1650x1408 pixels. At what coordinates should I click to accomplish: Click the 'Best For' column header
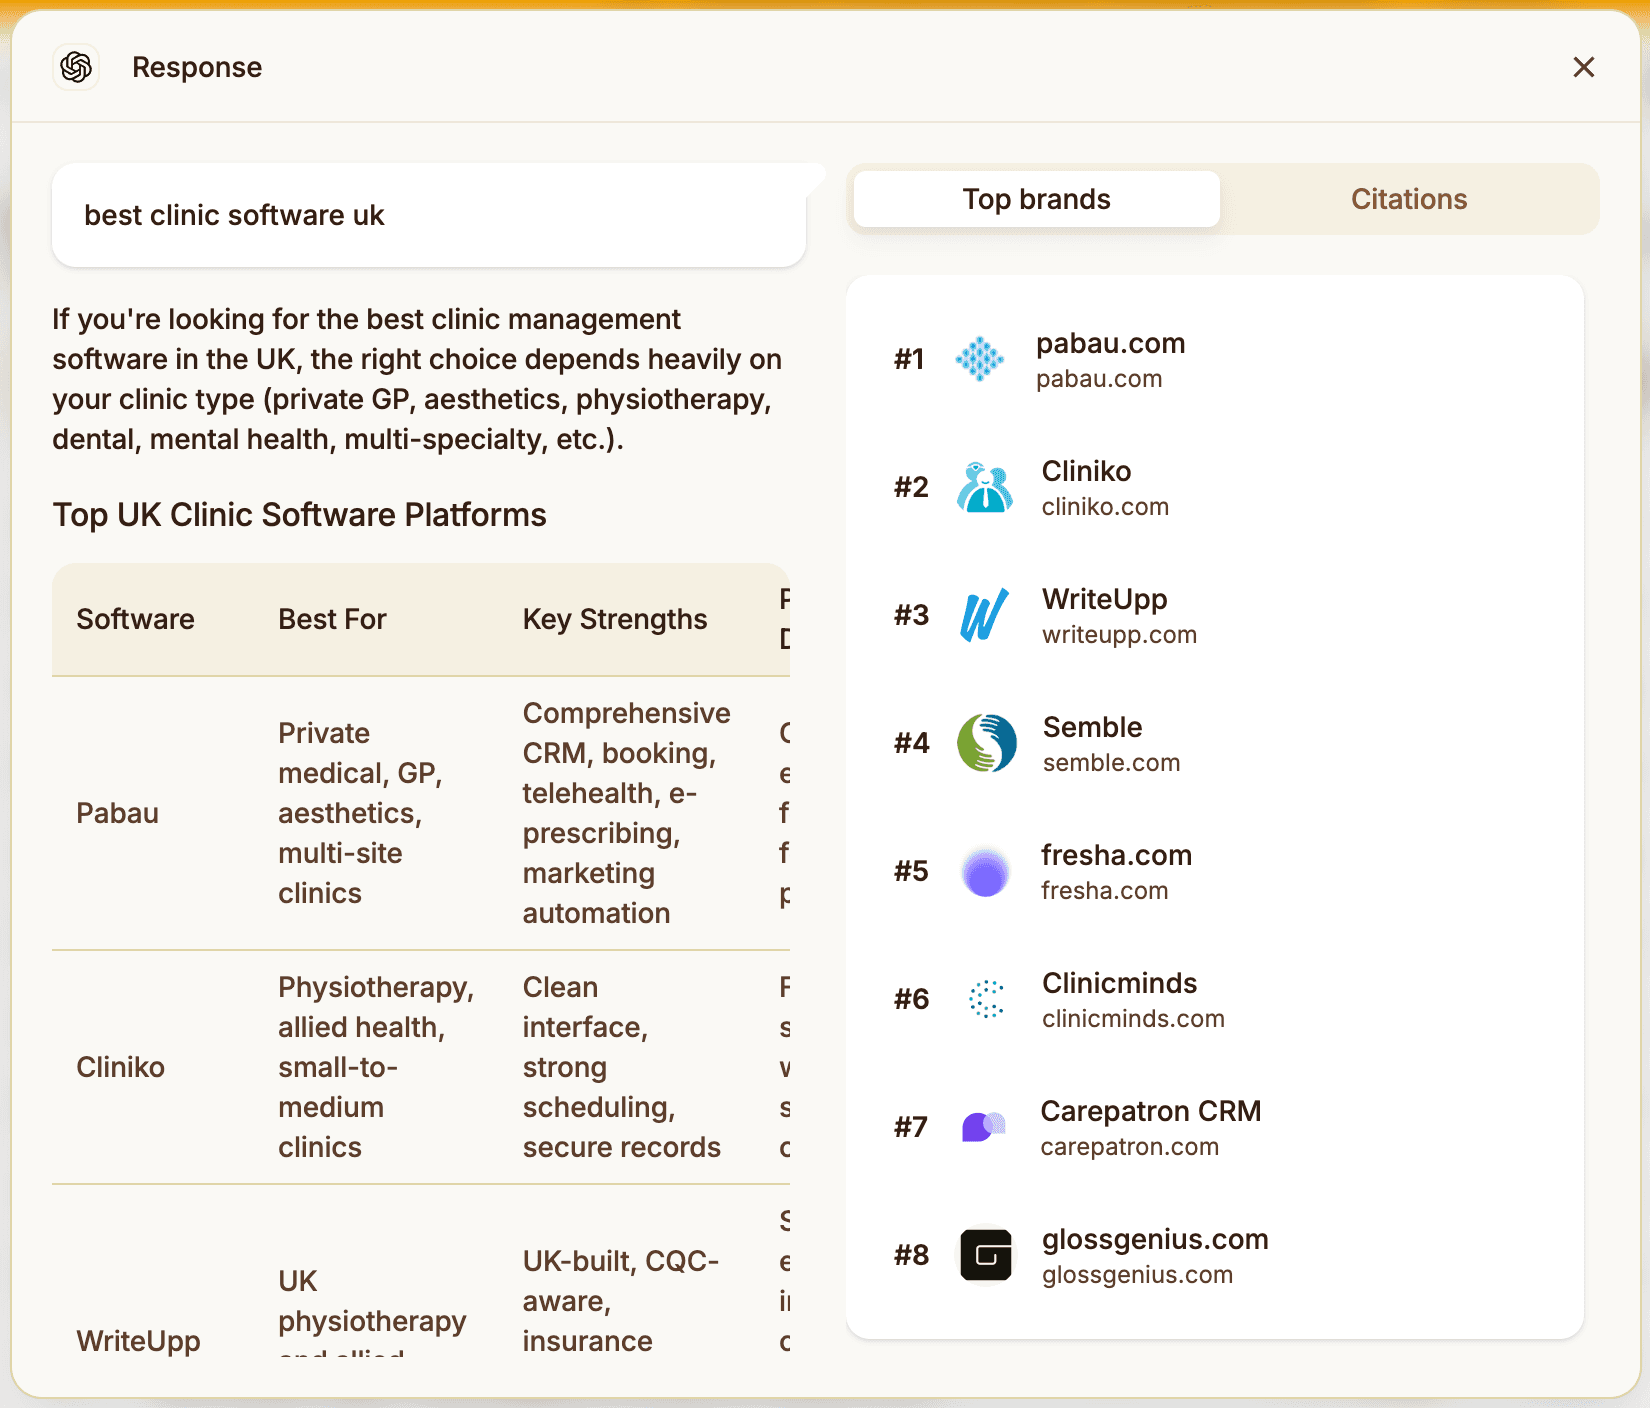click(332, 619)
